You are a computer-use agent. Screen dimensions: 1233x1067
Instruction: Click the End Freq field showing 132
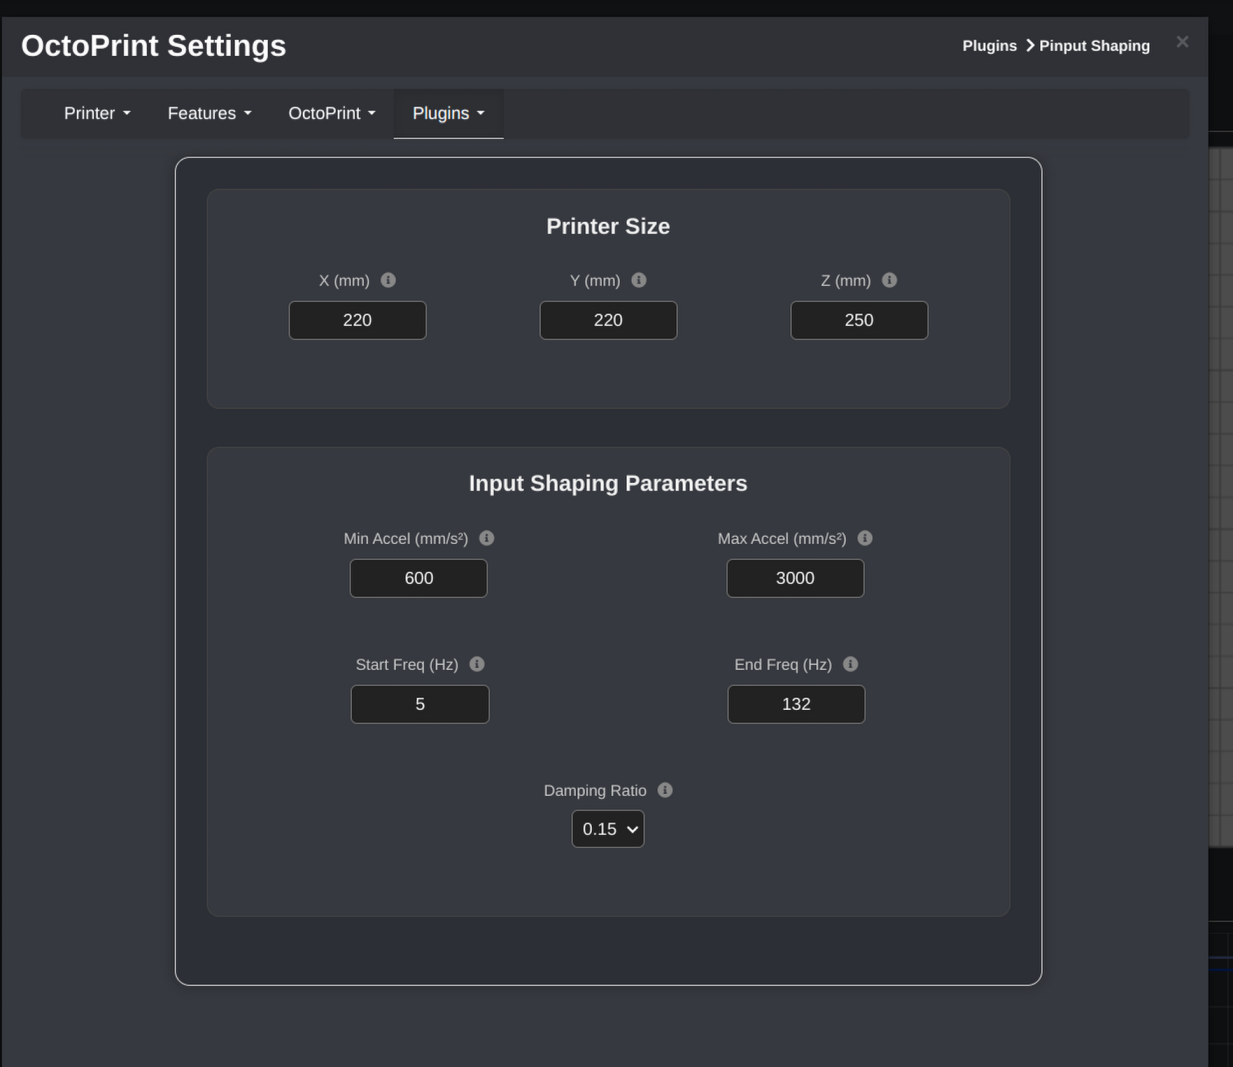pos(796,704)
